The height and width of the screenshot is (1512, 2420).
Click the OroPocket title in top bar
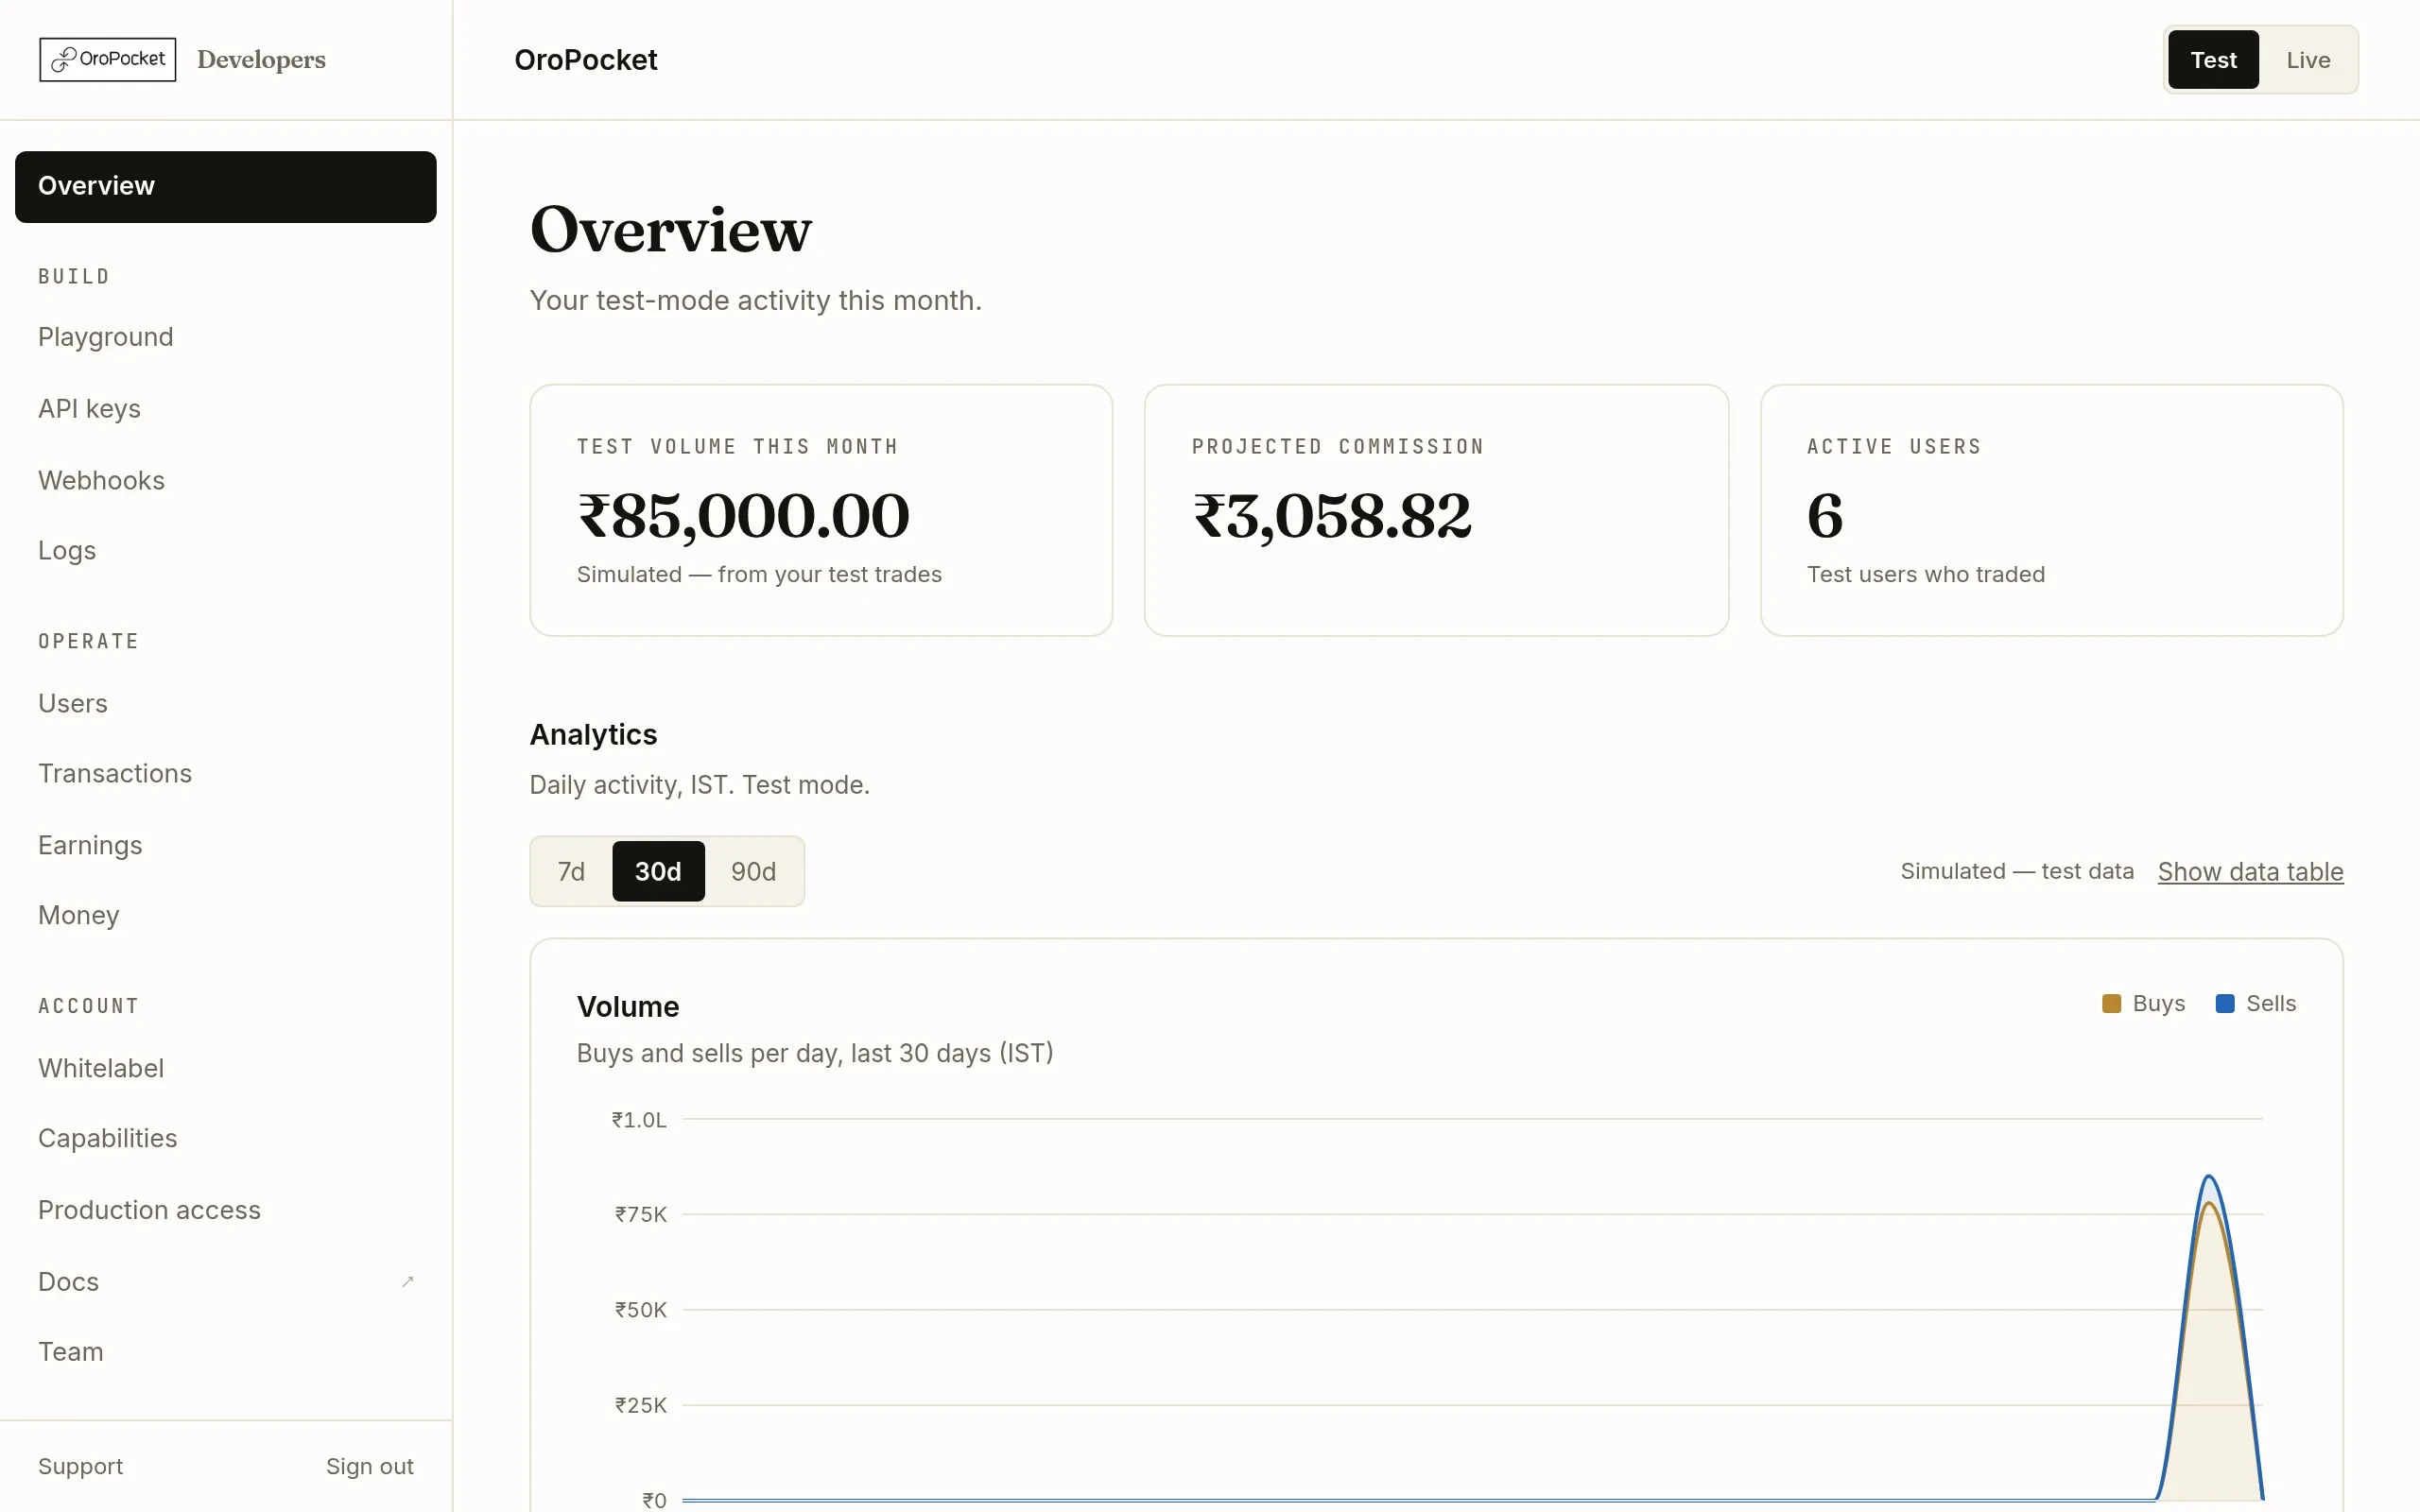click(586, 60)
